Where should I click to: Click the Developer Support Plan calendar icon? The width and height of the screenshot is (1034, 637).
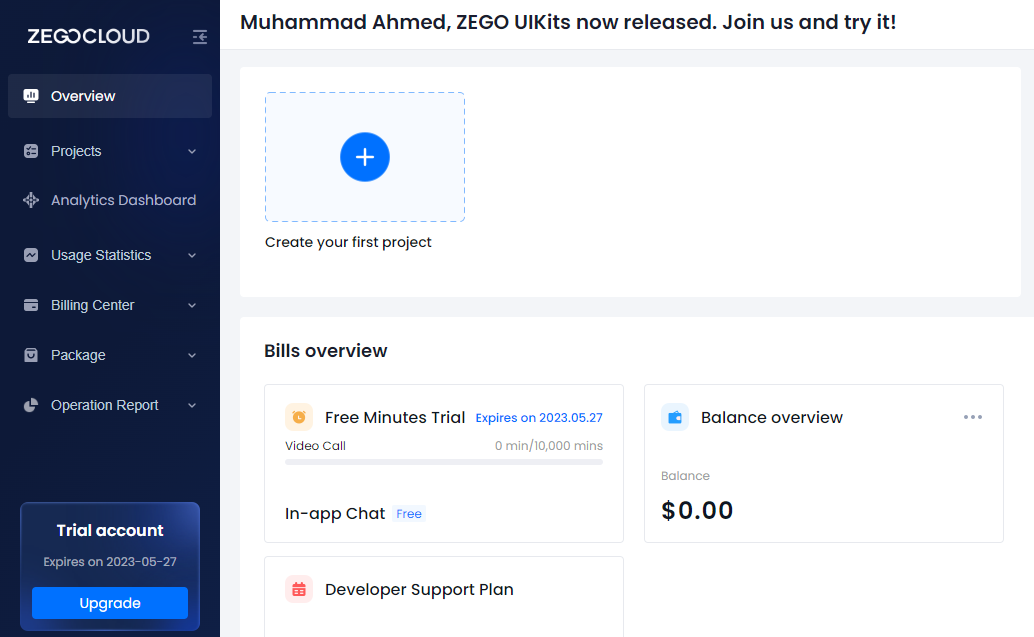tap(299, 589)
